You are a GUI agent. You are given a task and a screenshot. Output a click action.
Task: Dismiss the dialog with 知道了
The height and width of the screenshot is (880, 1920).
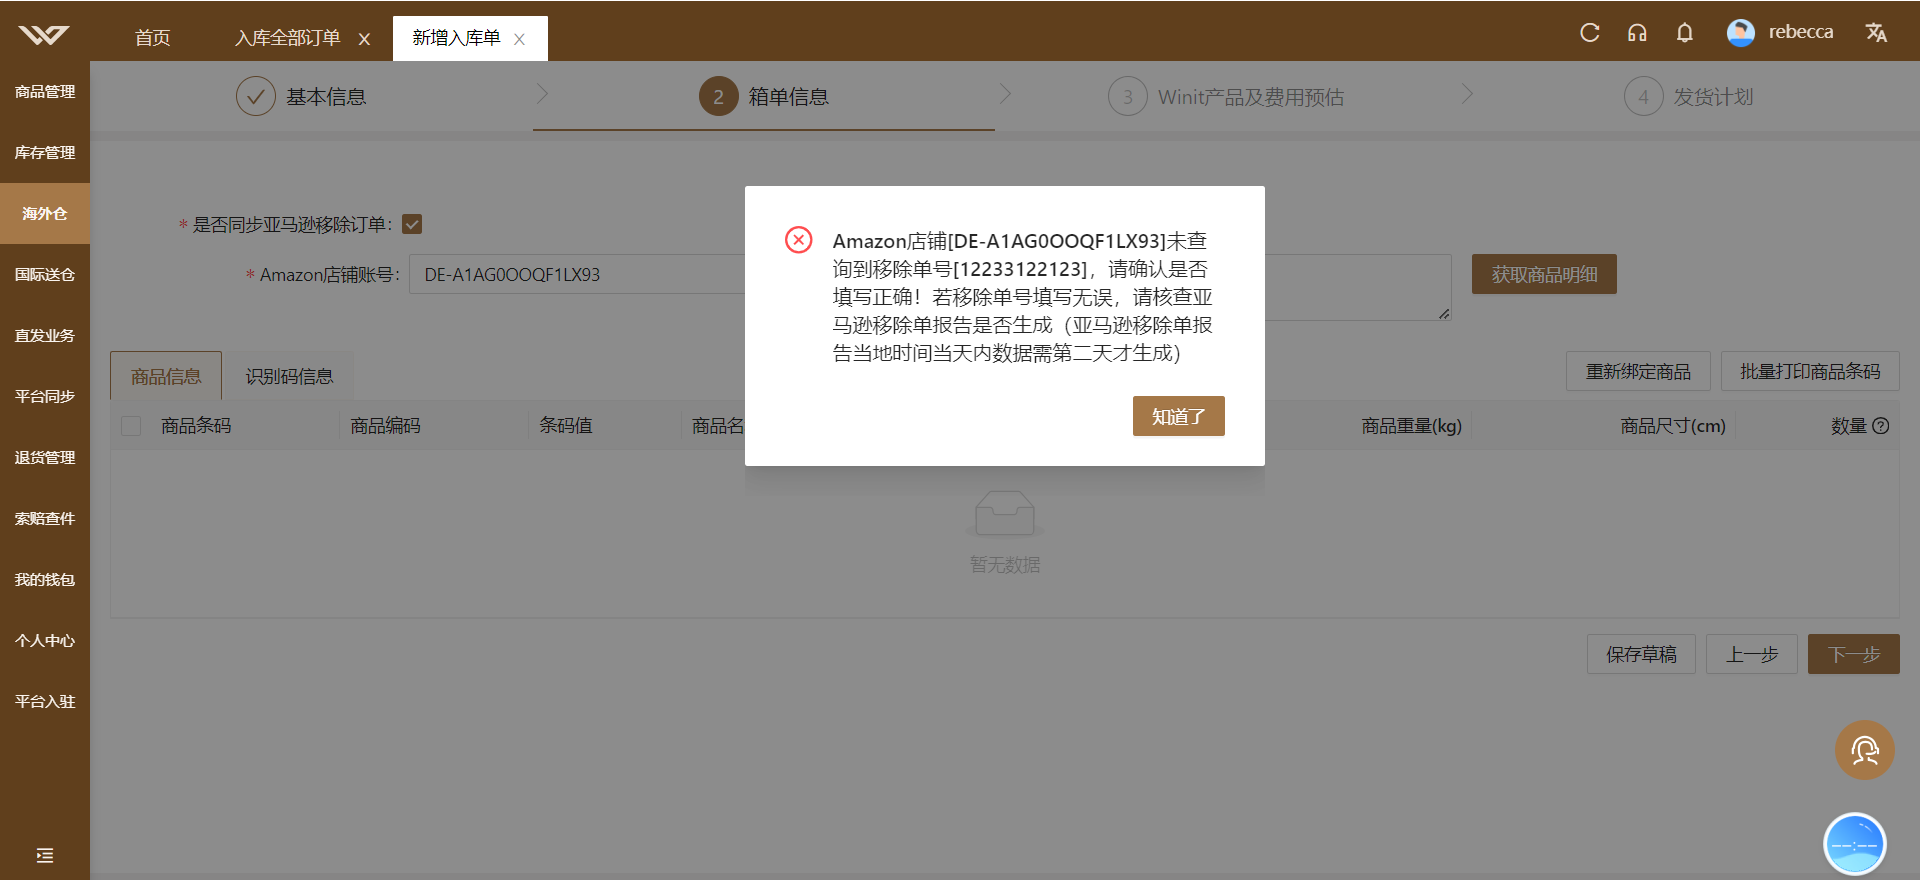tap(1178, 416)
